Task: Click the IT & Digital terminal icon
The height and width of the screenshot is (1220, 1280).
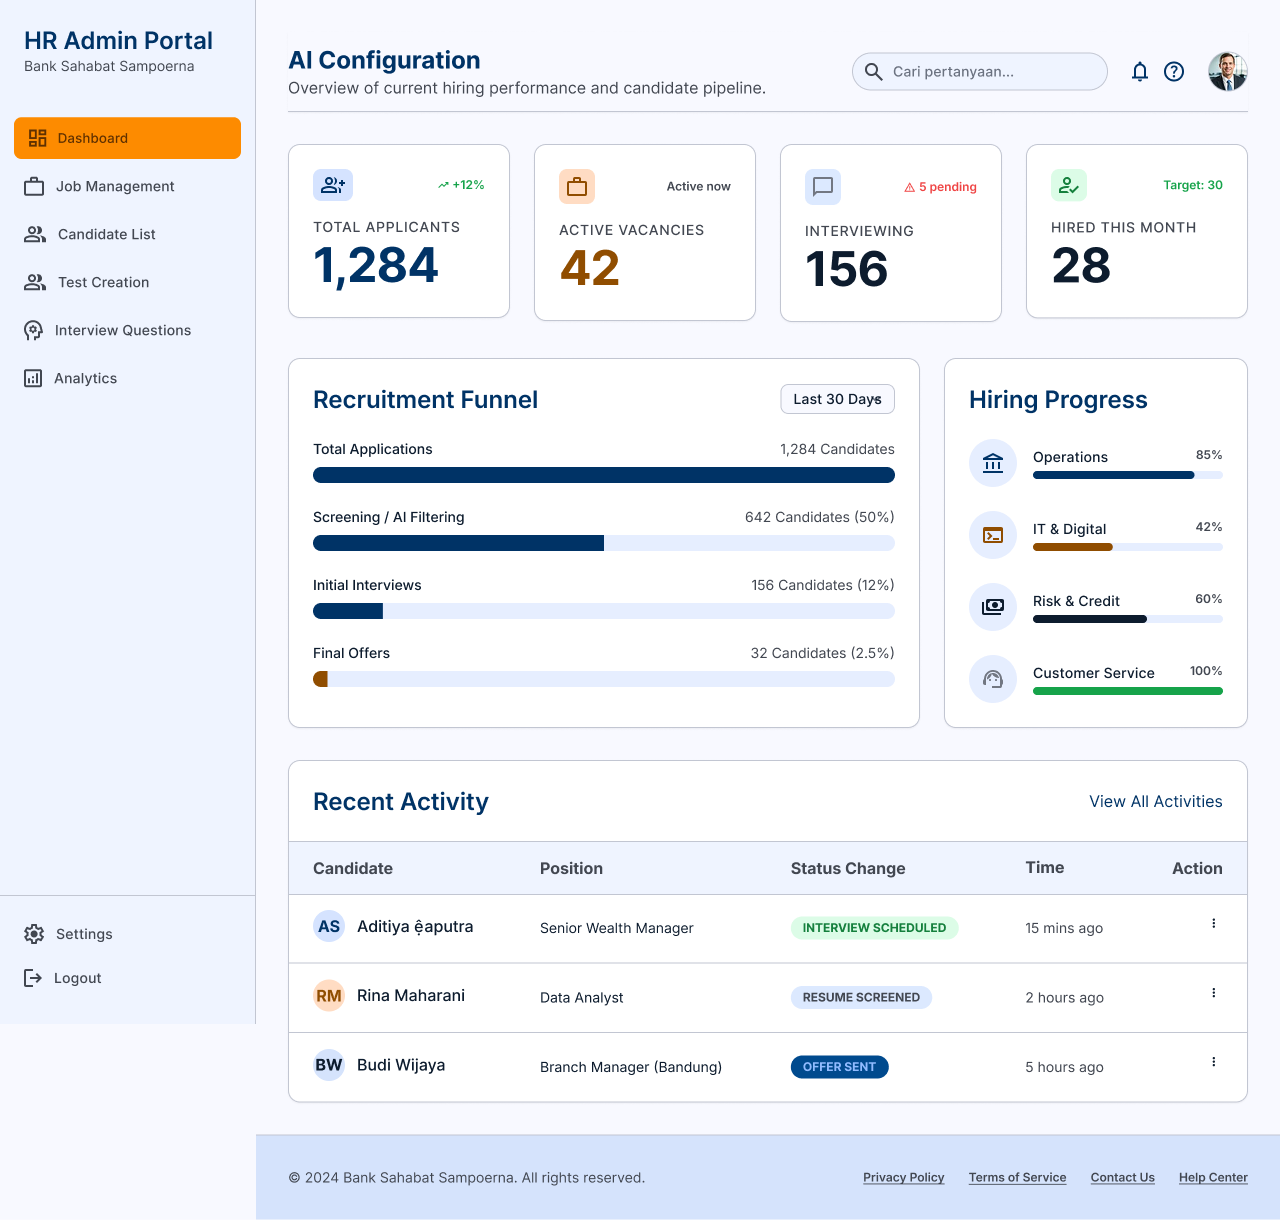Action: click(x=993, y=535)
